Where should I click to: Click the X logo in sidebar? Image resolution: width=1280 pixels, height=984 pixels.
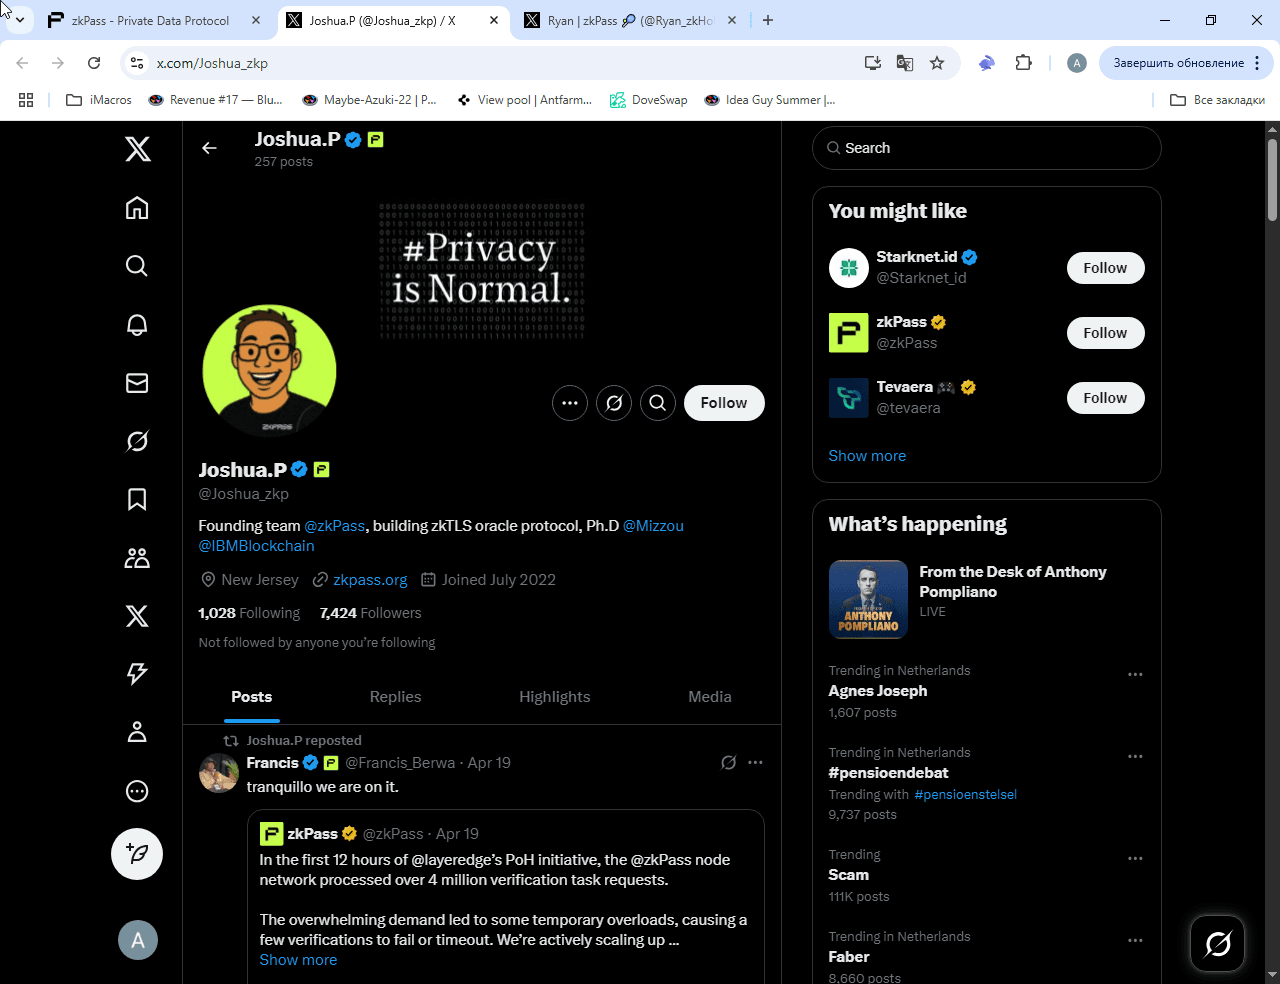coord(137,149)
